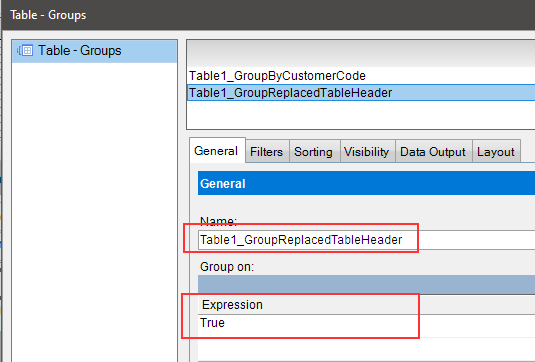Switch to the Visibility tab
Viewport: 535px width, 362px height.
(x=367, y=152)
